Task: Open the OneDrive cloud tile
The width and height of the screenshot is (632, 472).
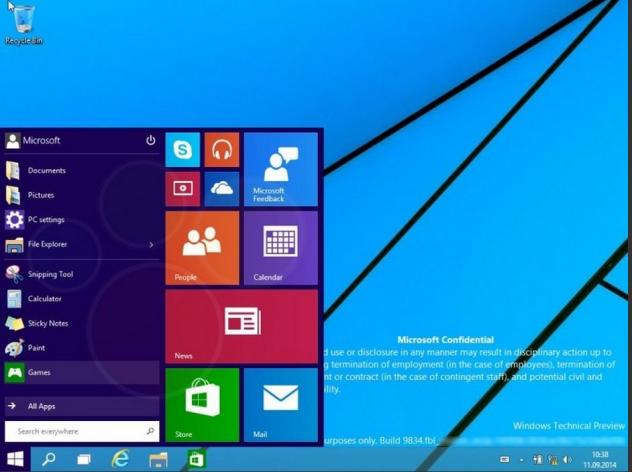Action: [221, 188]
